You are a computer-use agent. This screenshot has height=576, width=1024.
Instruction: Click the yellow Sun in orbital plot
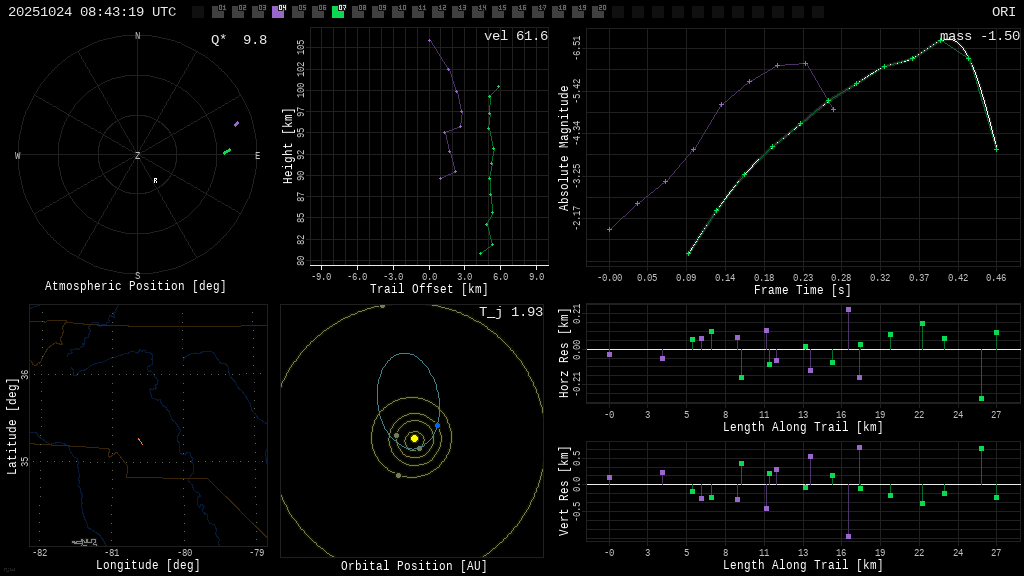414,438
